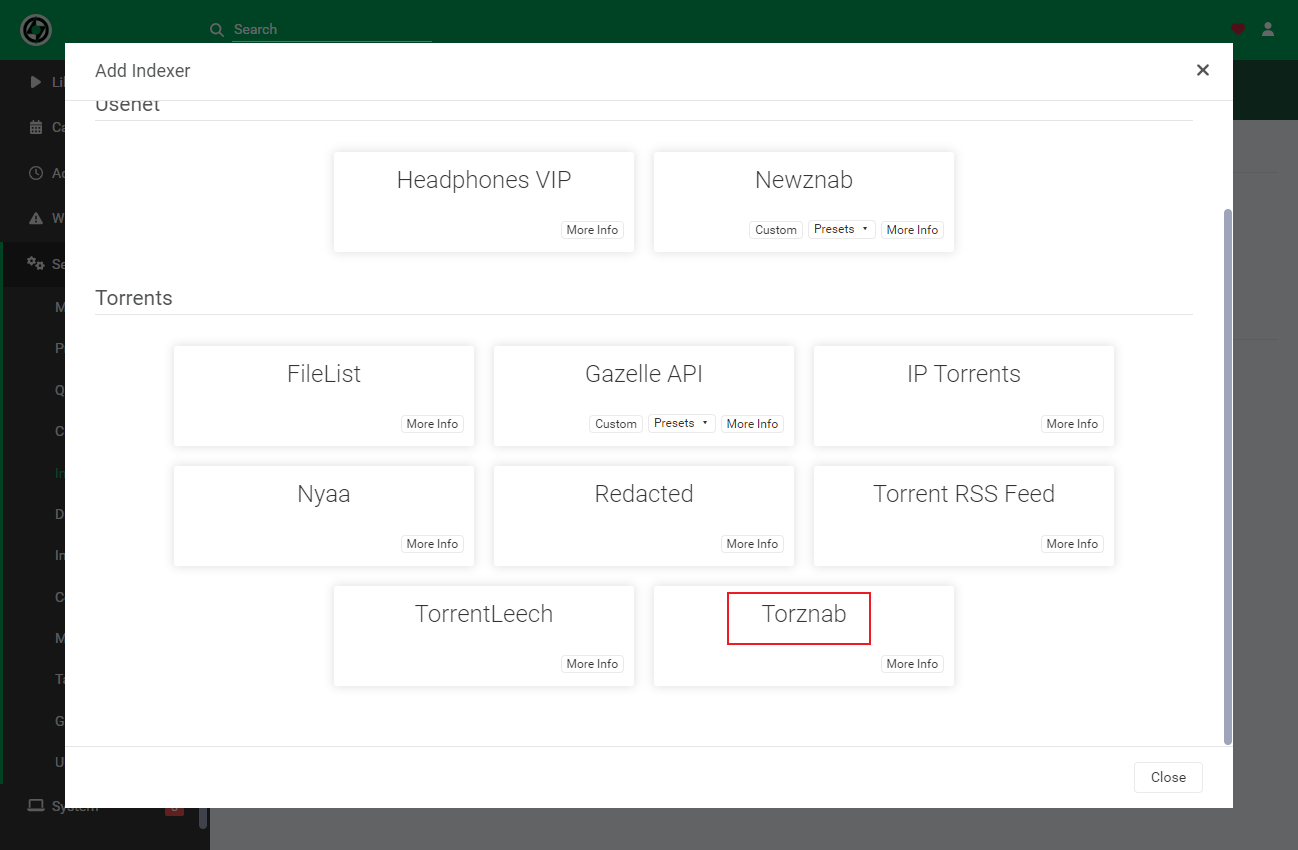Close the Add Indexer dialog with X

(x=1203, y=70)
